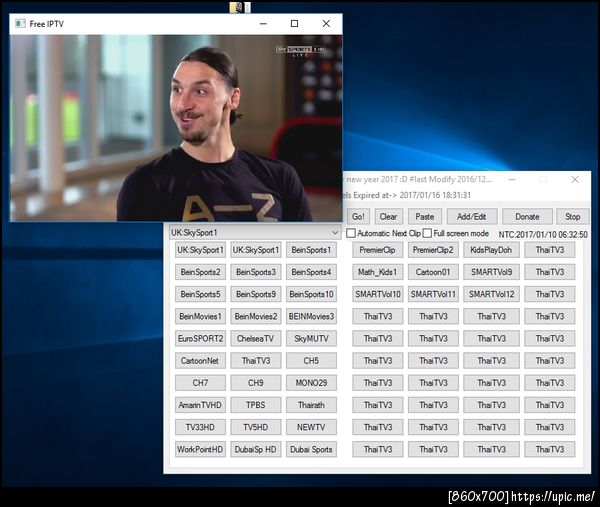
Task: Open the CH9 channel
Action: [x=256, y=383]
